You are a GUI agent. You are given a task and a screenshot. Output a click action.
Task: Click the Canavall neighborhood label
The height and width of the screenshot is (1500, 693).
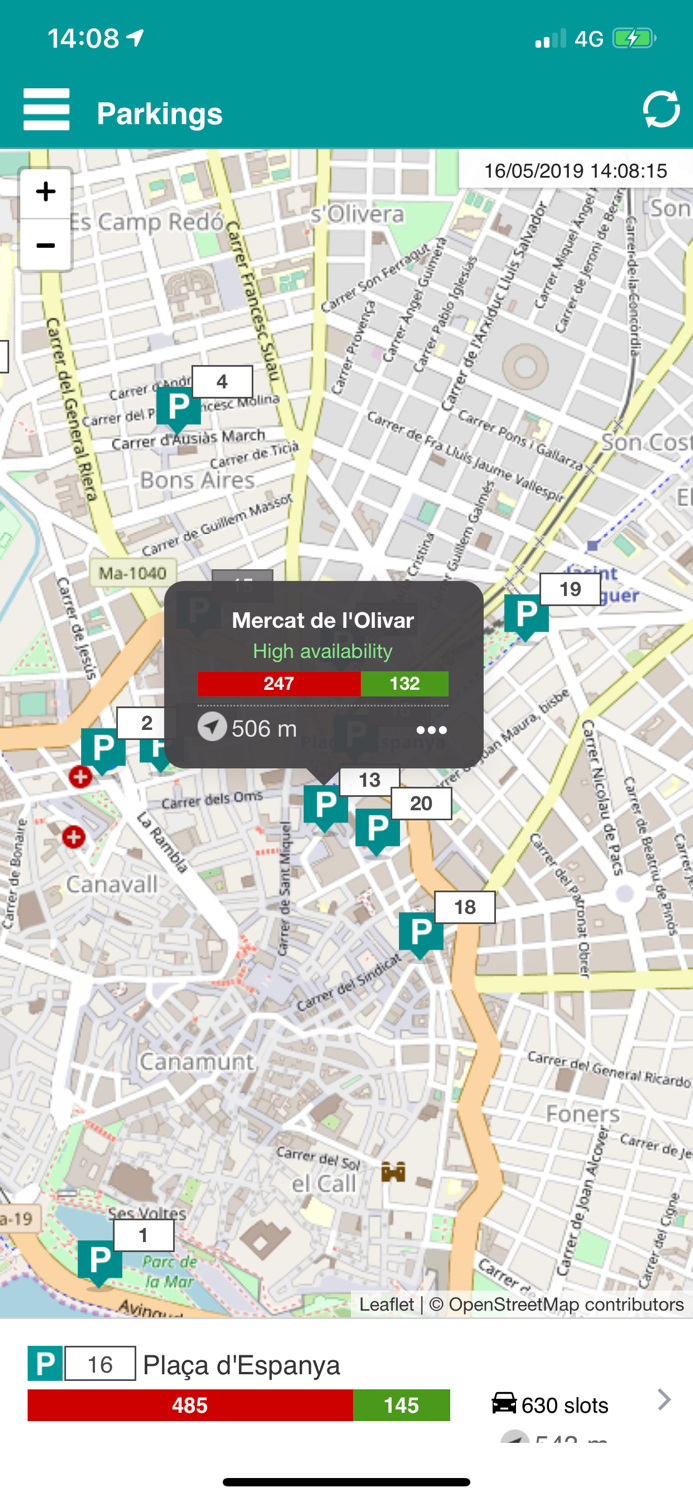[x=112, y=884]
